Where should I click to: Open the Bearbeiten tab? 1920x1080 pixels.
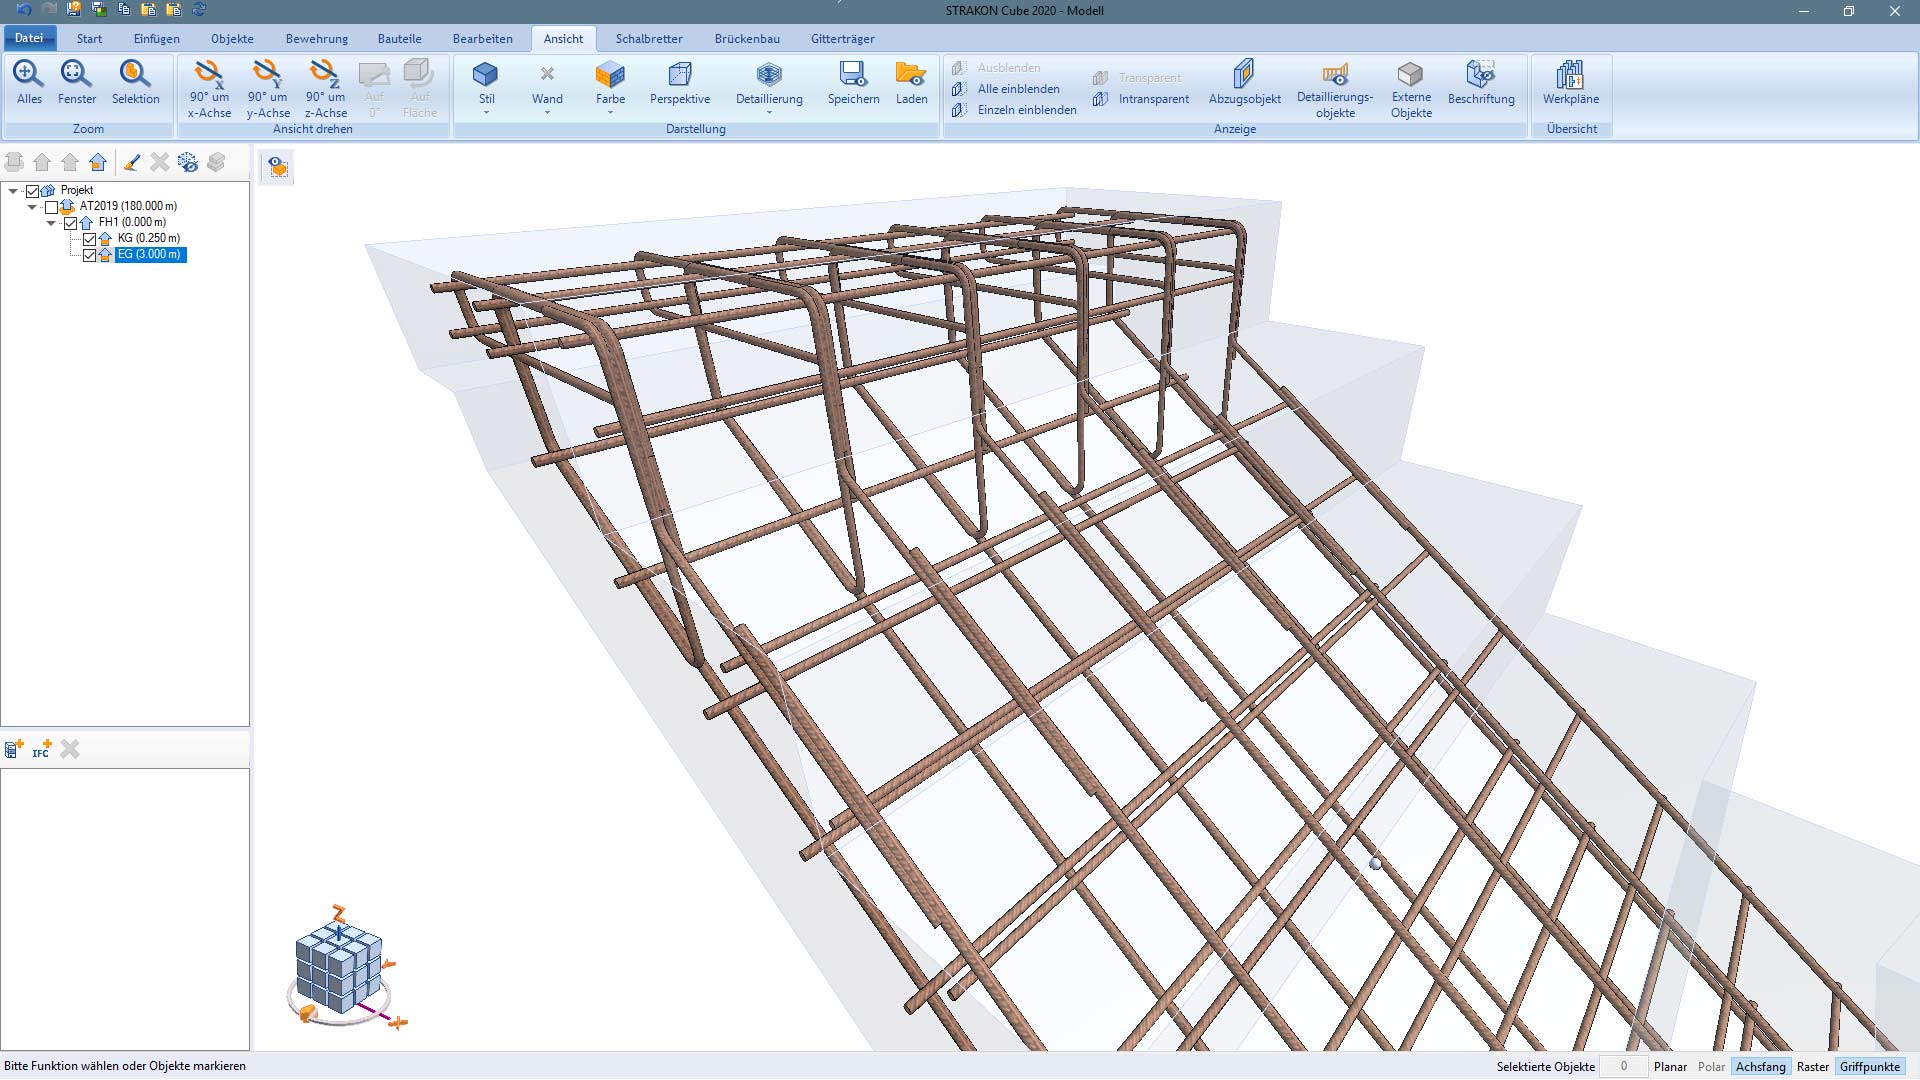[482, 39]
